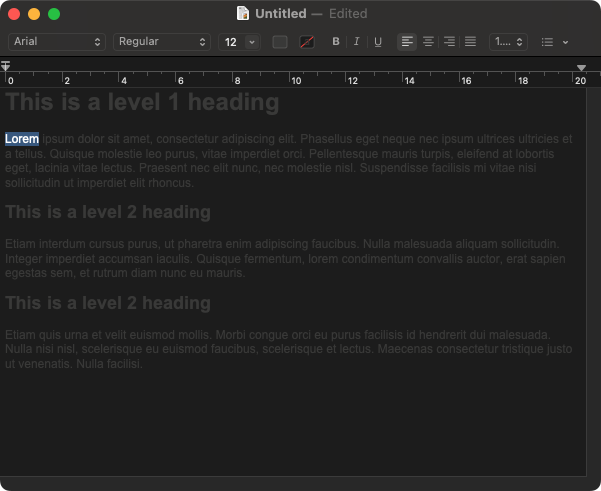This screenshot has height=491, width=601.
Task: Click the Untitled document icon in title bar
Action: click(243, 14)
